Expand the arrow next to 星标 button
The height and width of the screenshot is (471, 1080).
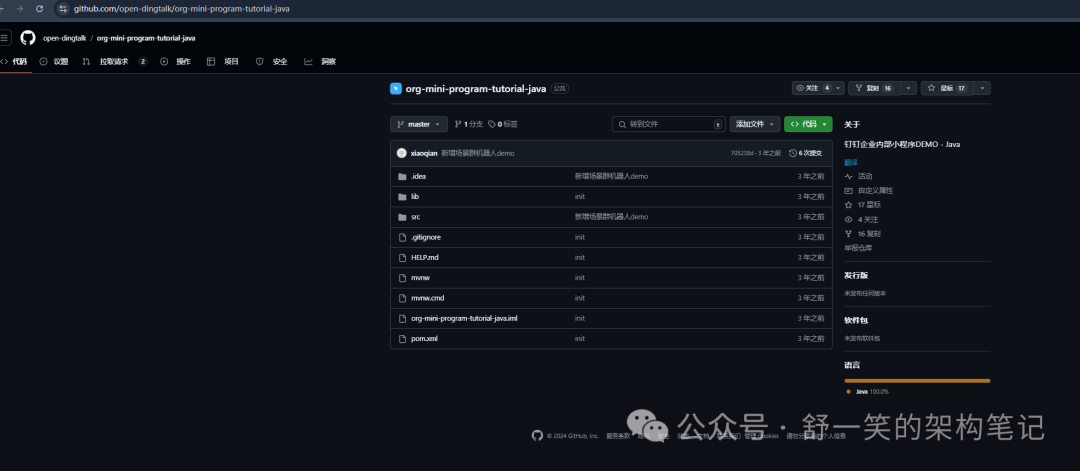pos(982,88)
